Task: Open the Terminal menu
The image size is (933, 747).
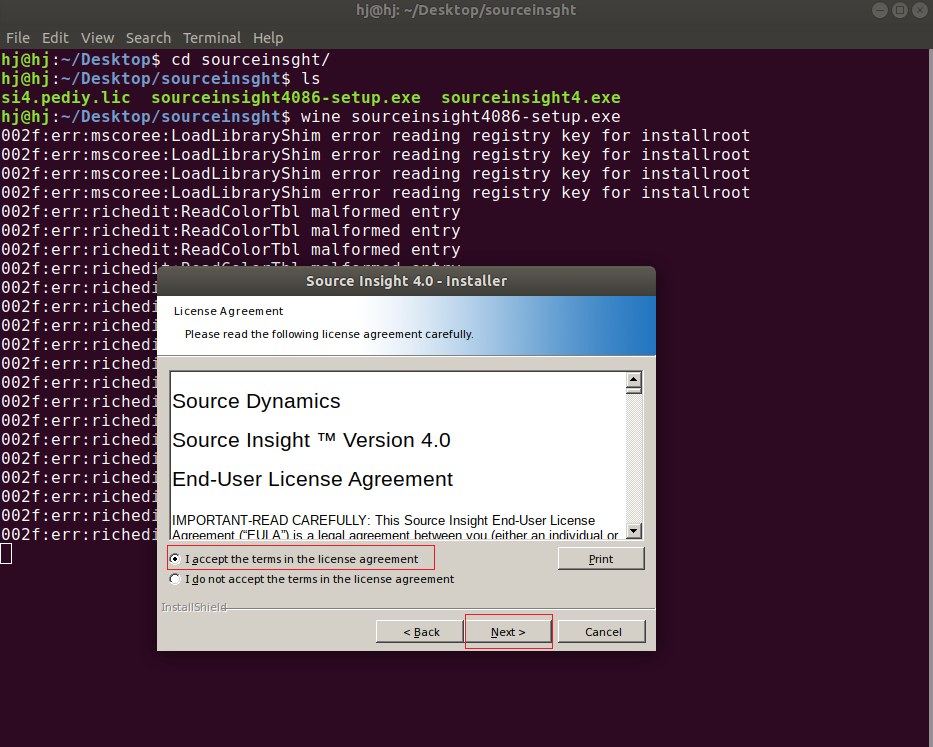Action: pos(211,37)
